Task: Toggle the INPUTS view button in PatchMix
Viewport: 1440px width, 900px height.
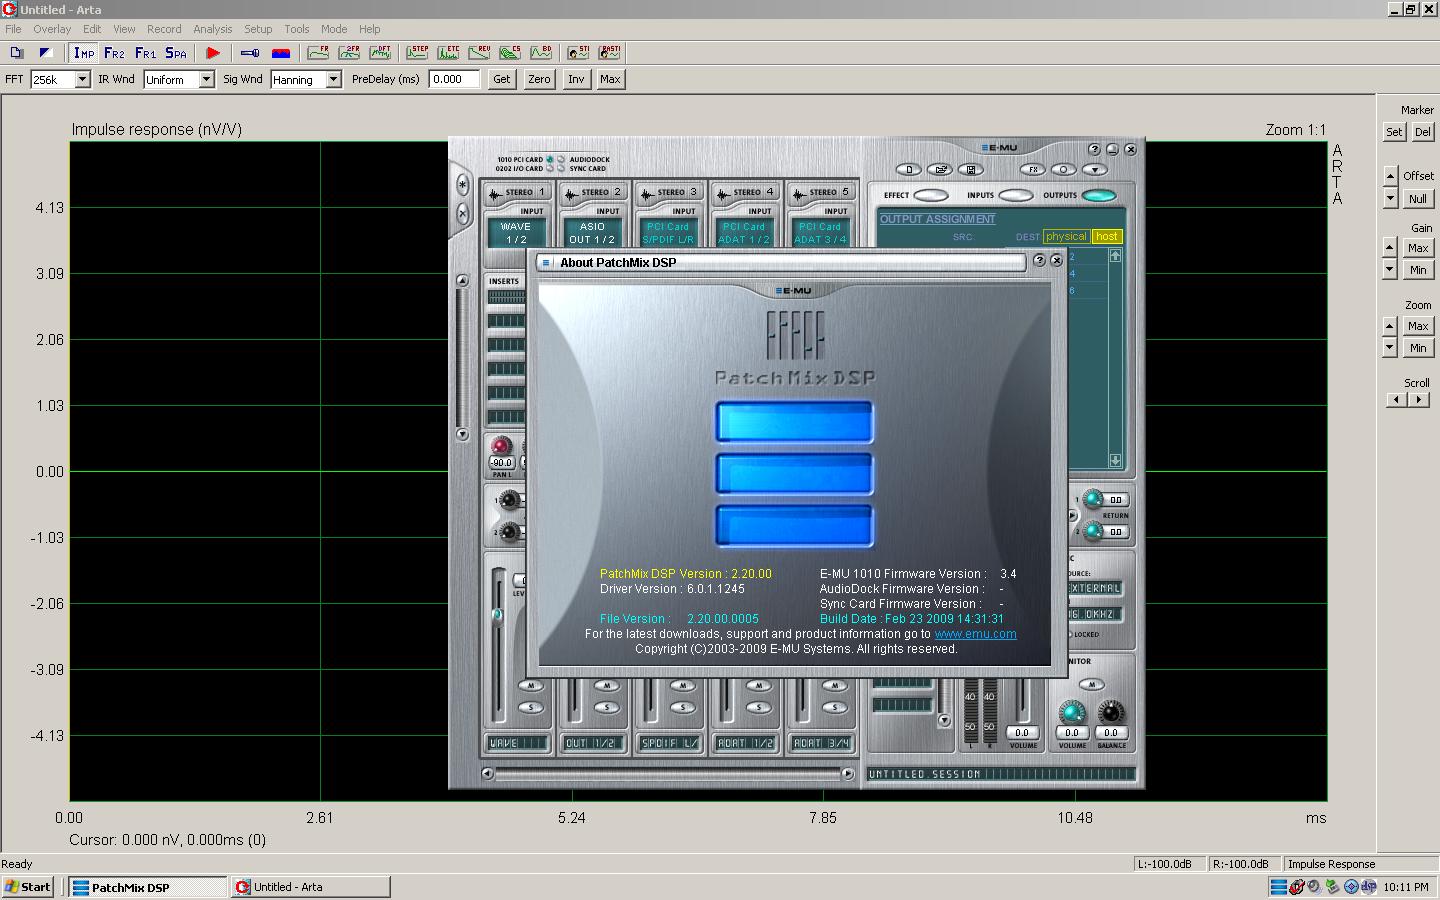Action: (1015, 195)
